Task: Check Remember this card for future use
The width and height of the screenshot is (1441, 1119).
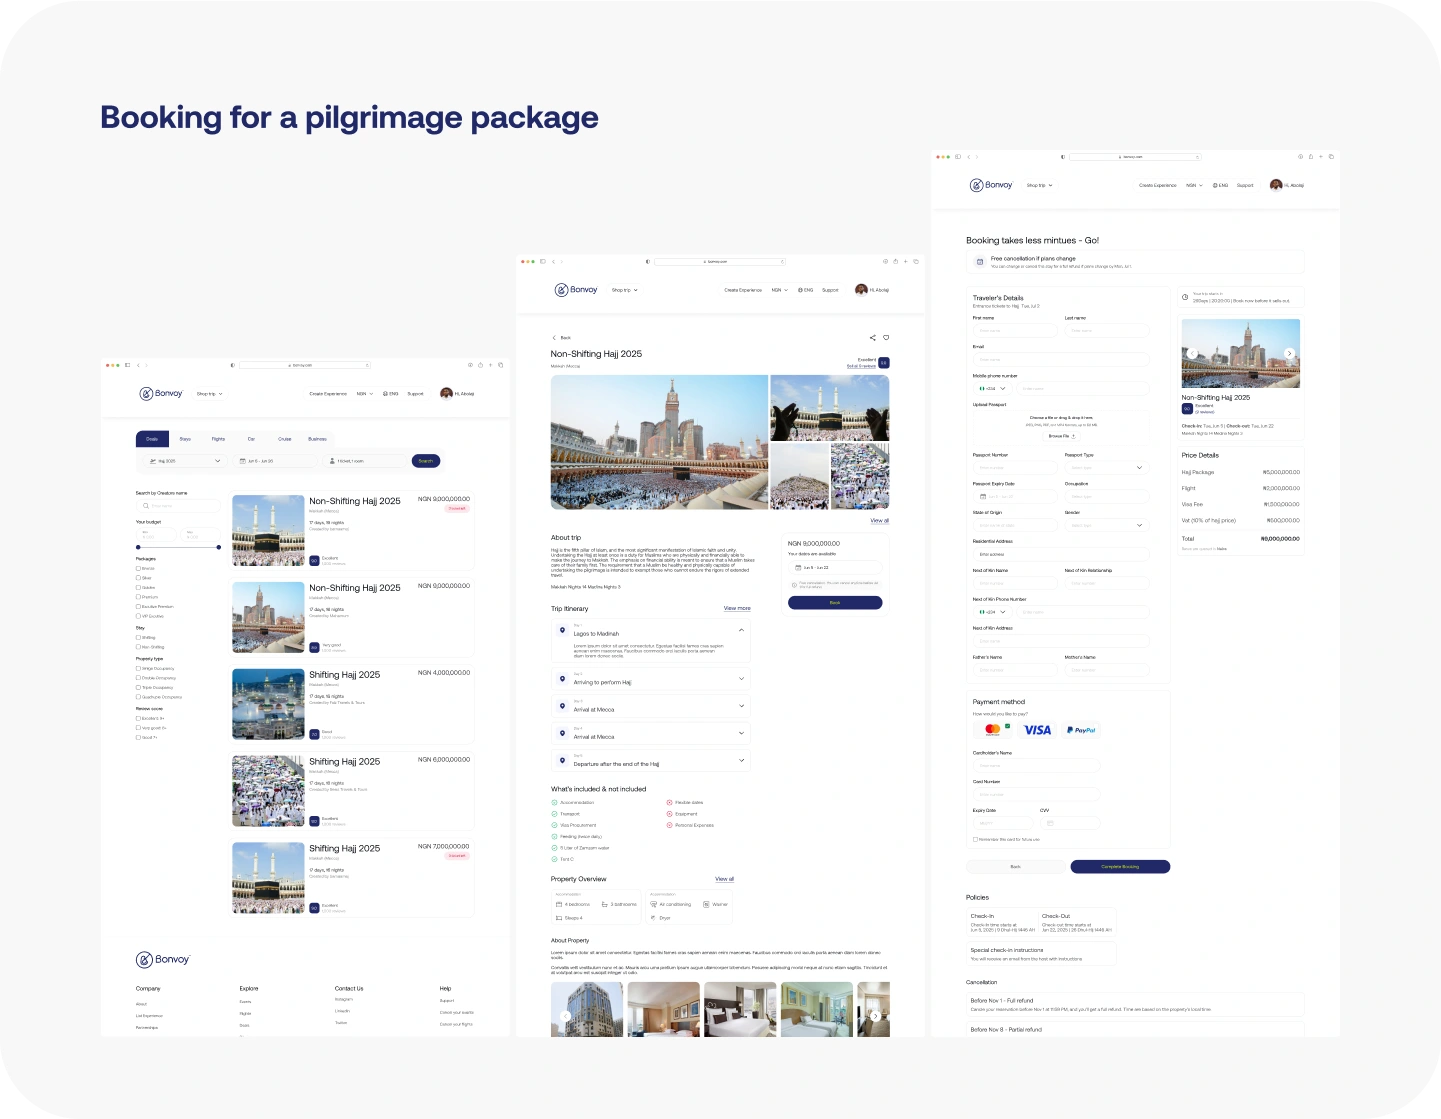Action: tap(975, 839)
